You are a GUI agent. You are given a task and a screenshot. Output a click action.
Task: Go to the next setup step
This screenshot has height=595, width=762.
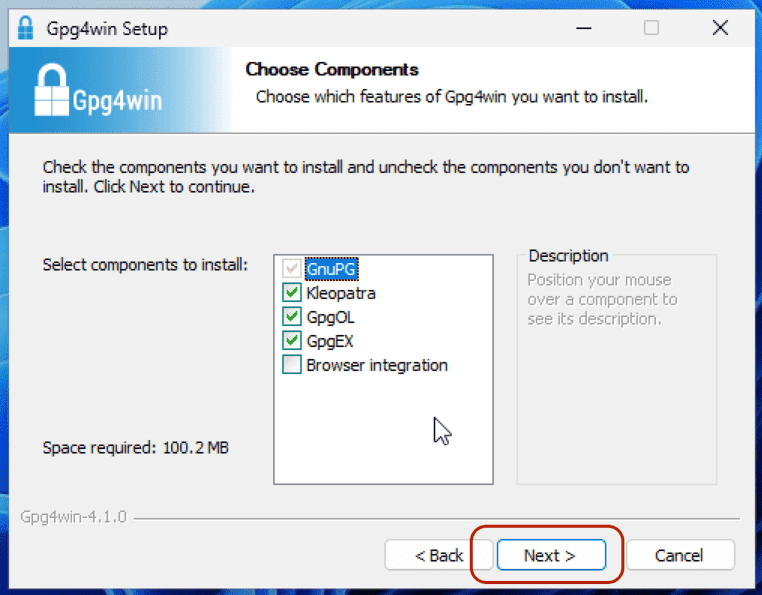coord(551,555)
